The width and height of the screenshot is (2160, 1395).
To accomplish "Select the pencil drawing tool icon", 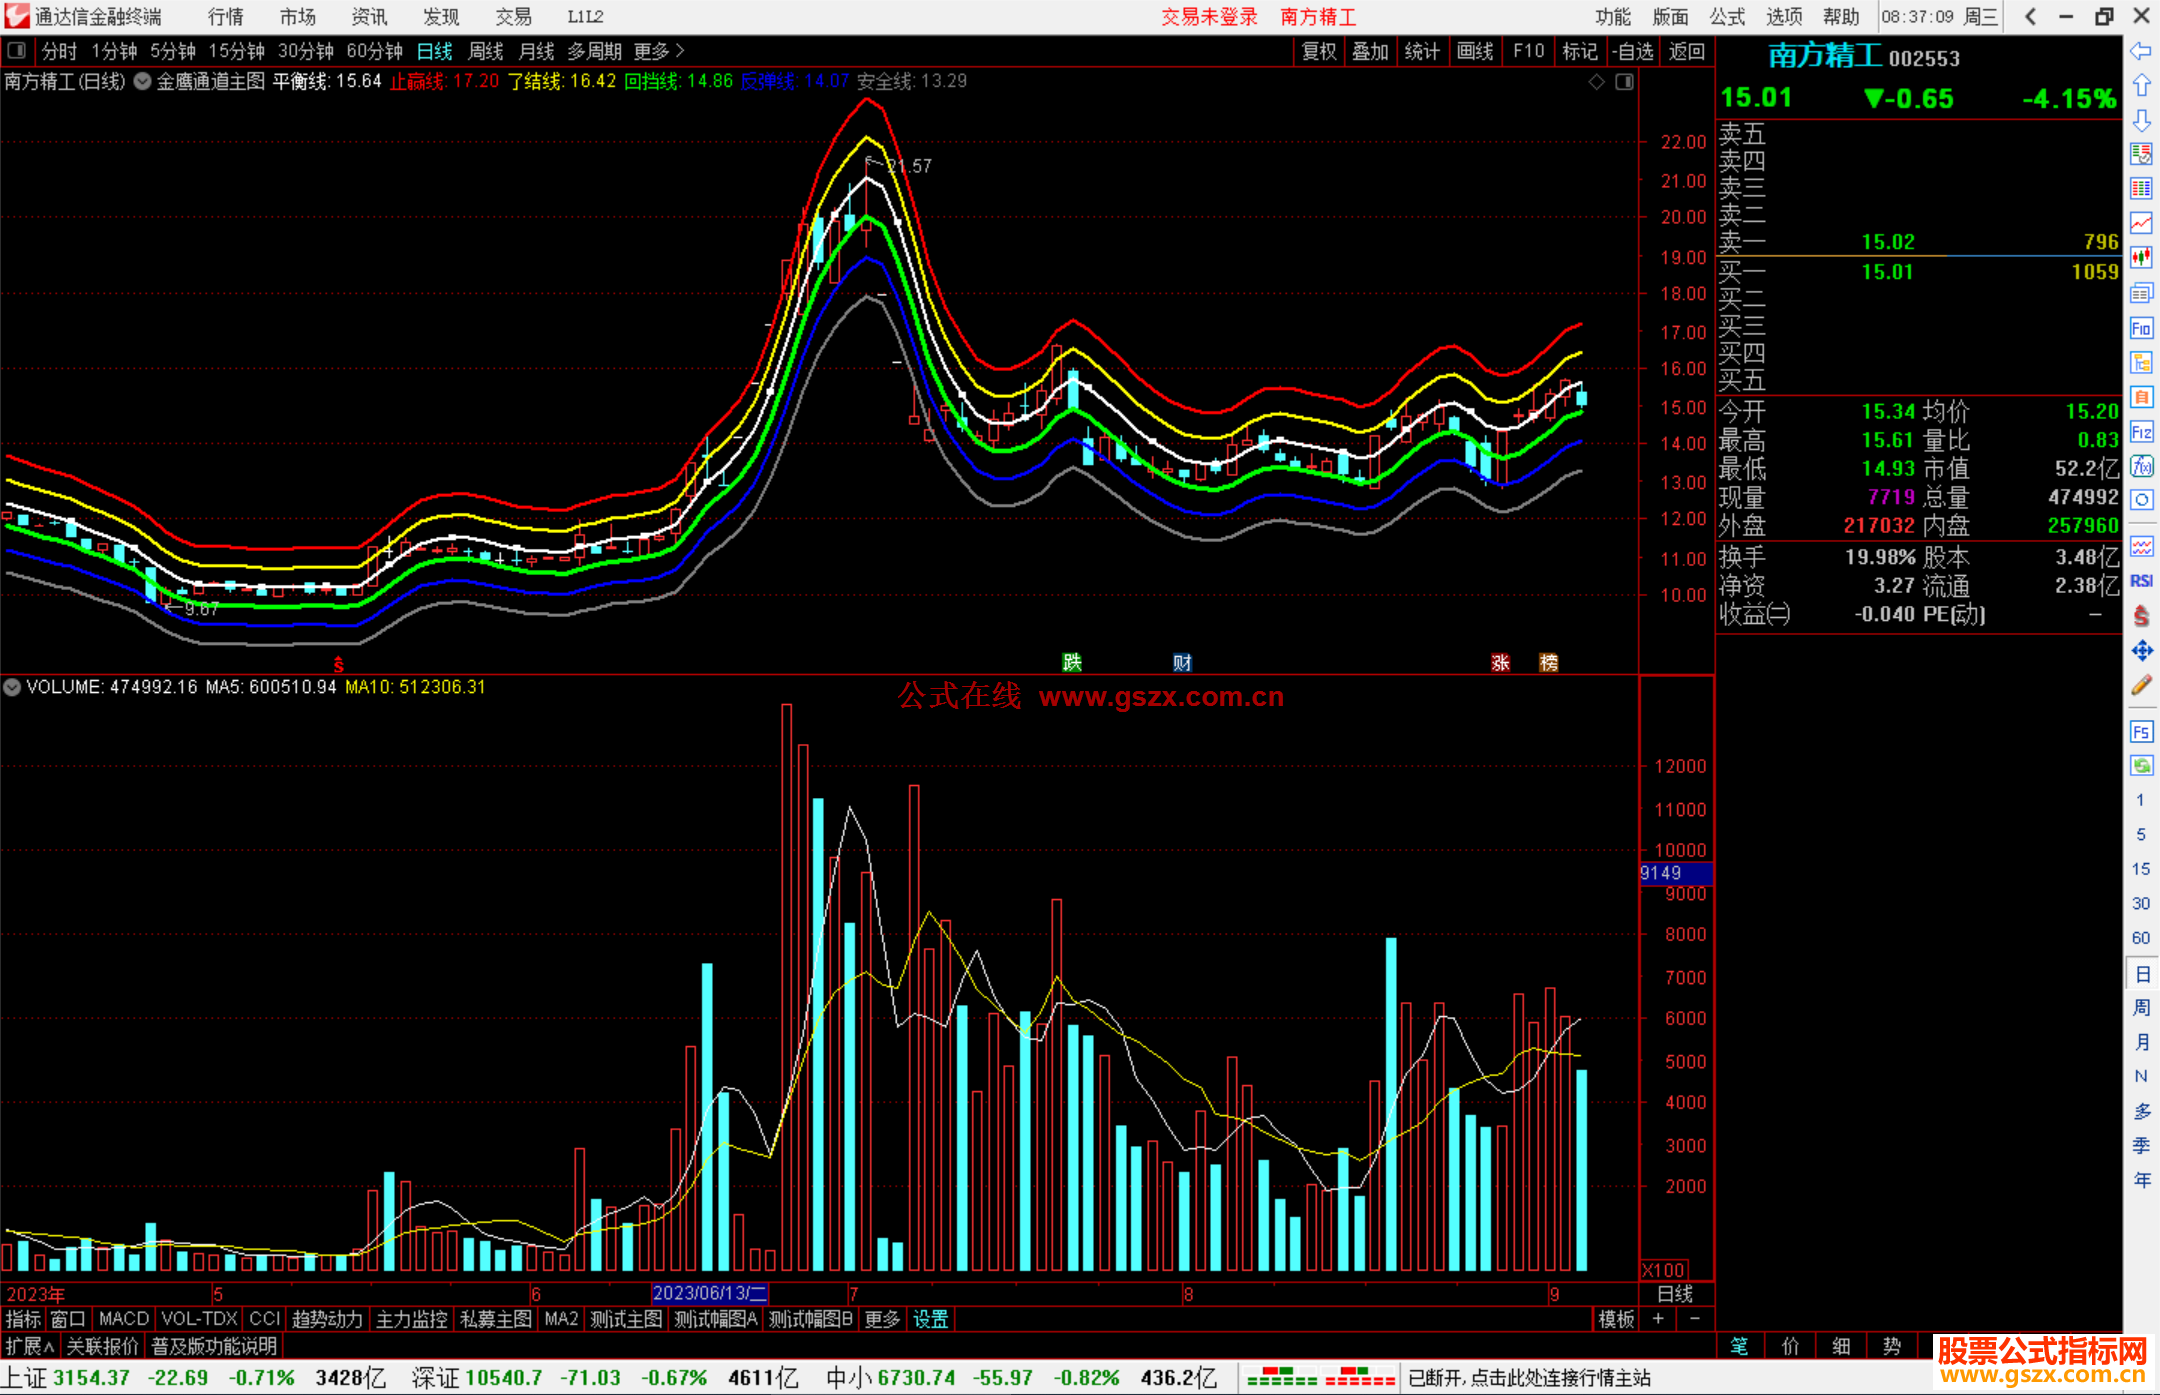I will 2141,686.
